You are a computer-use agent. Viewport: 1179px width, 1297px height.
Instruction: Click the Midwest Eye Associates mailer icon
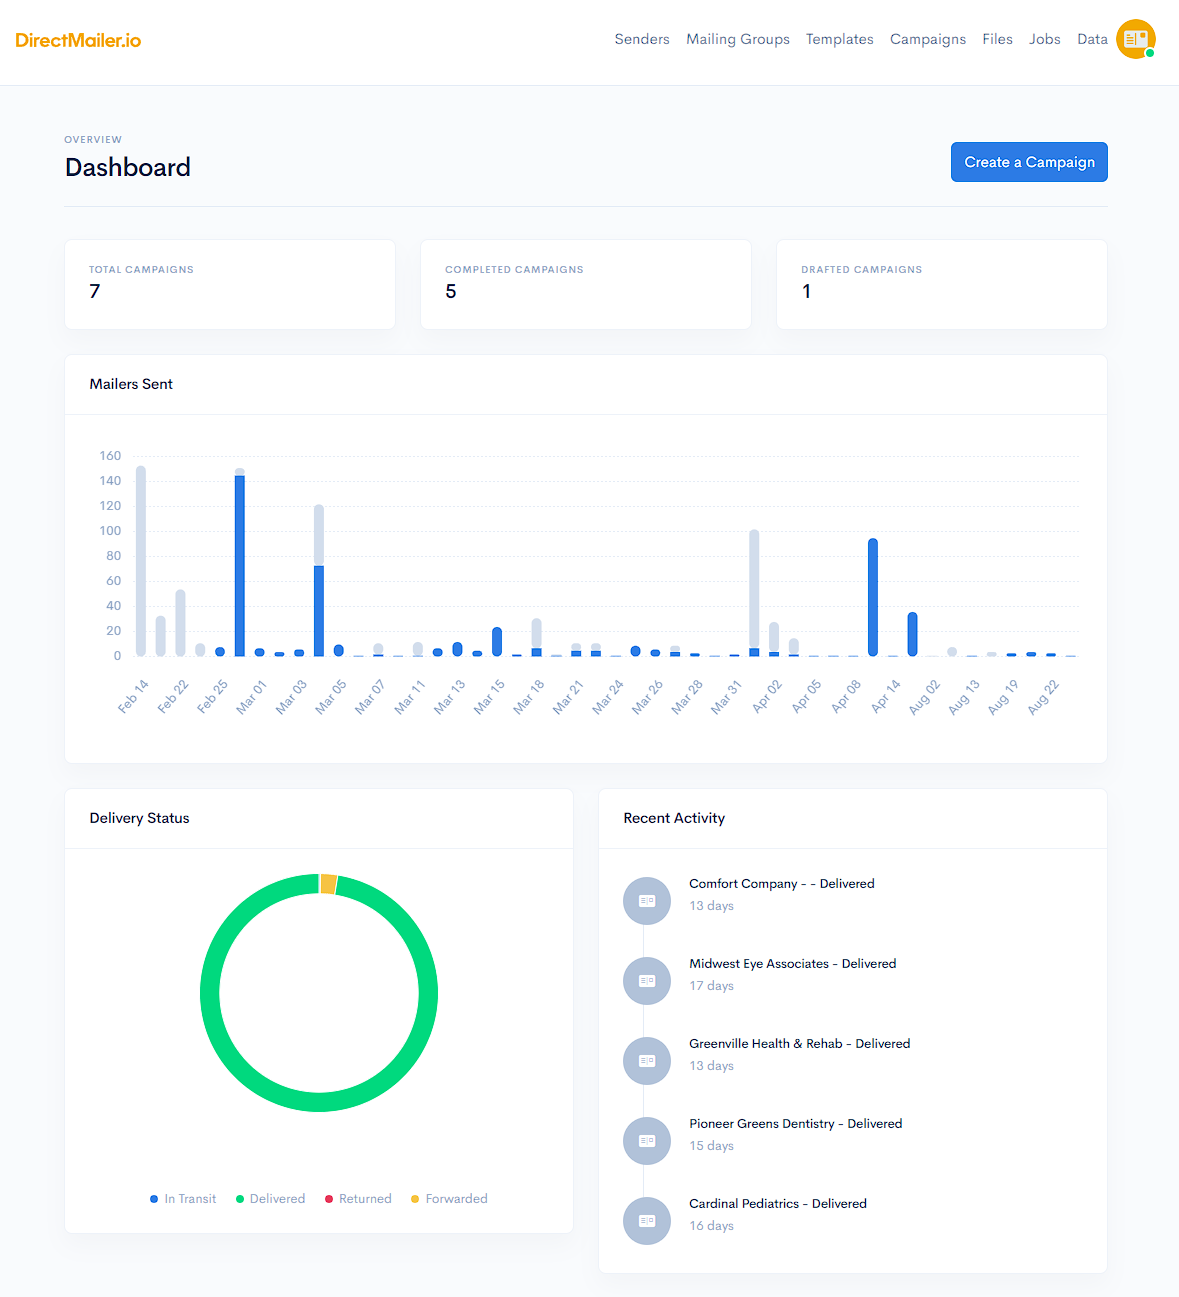point(646,981)
